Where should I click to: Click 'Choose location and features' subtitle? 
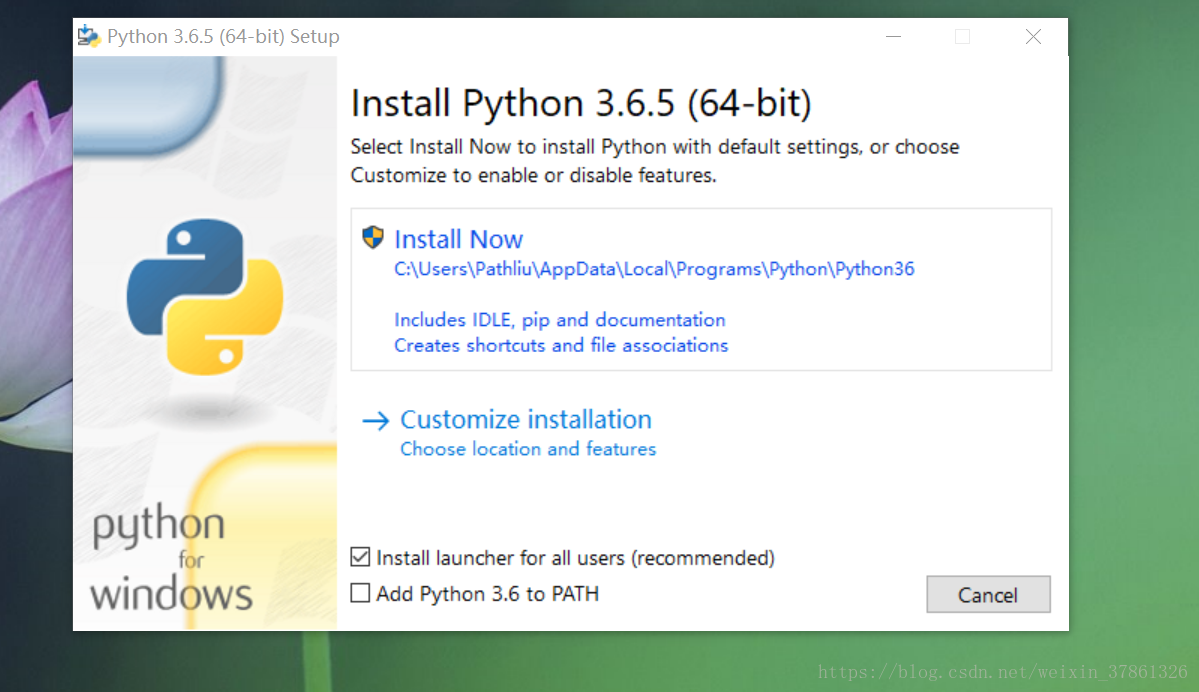(x=528, y=449)
